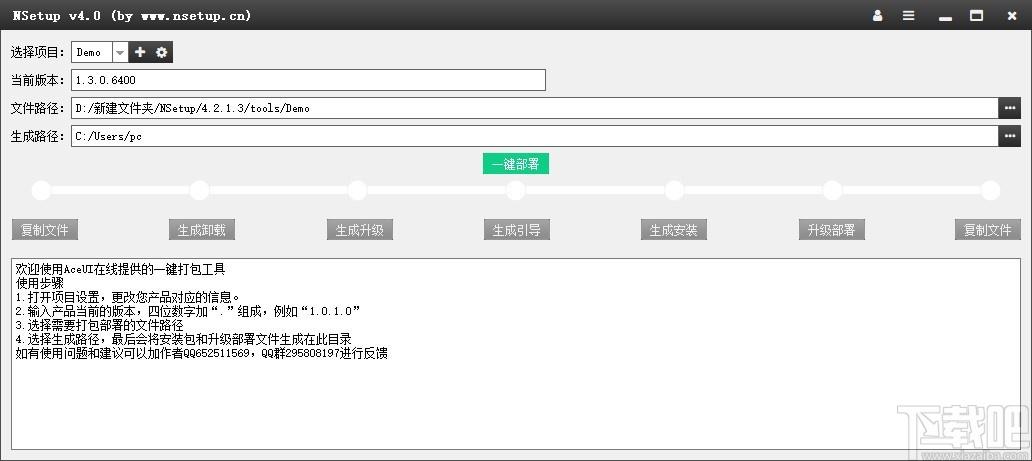Click the log line starting 欢迎使用AceUI
The width and height of the screenshot is (1032, 461).
[120, 269]
